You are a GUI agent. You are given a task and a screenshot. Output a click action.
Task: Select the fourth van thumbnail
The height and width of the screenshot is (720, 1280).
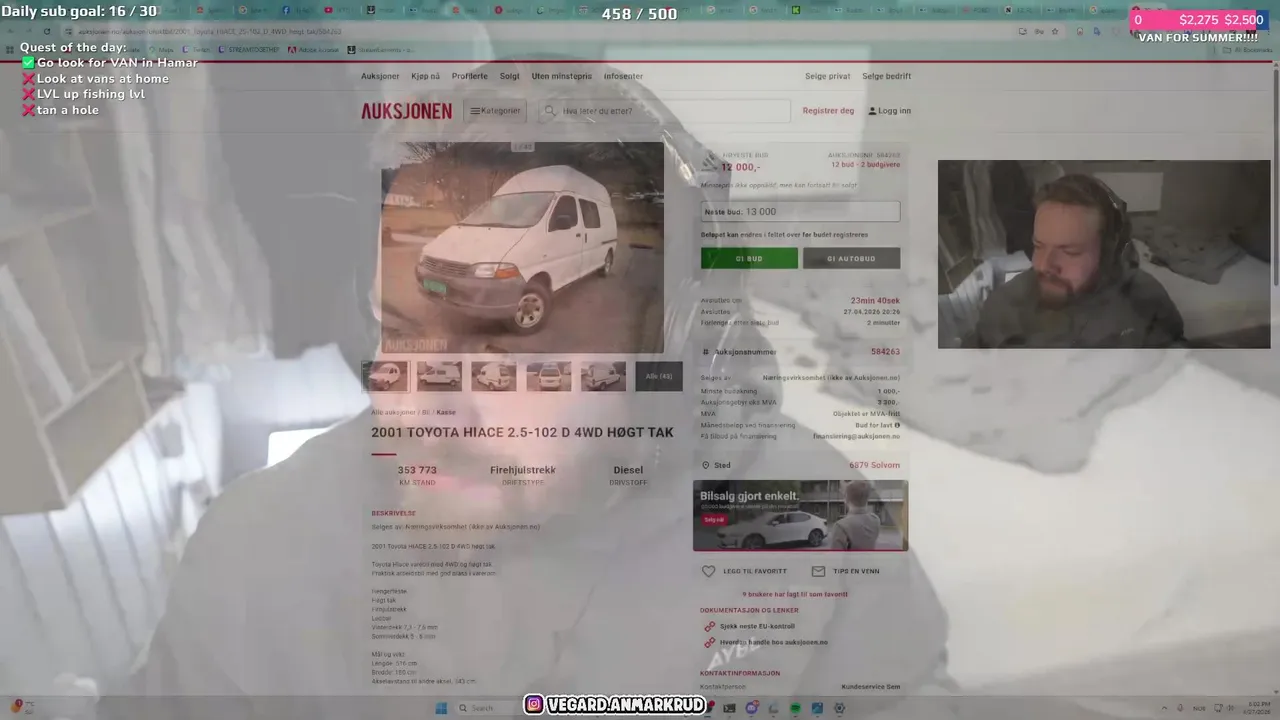549,376
